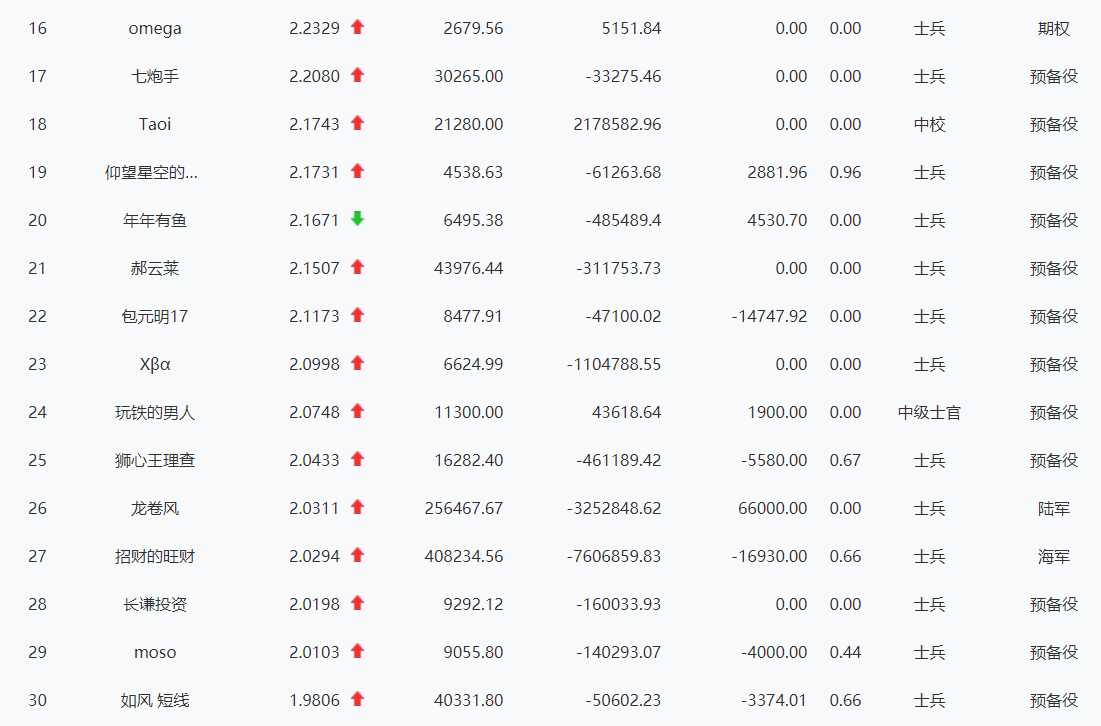Click the 期权 category label for omega
The image size is (1101, 726).
click(1053, 29)
